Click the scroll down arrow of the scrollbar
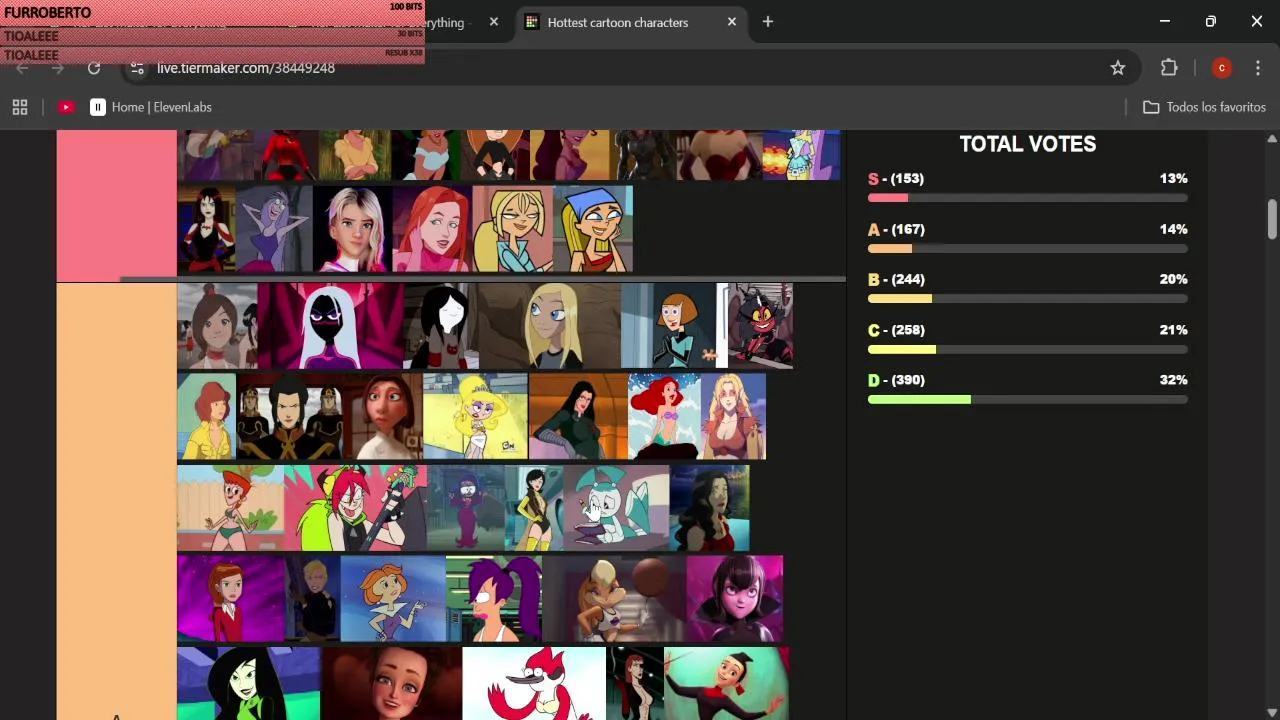Viewport: 1280px width, 720px height. click(1272, 711)
